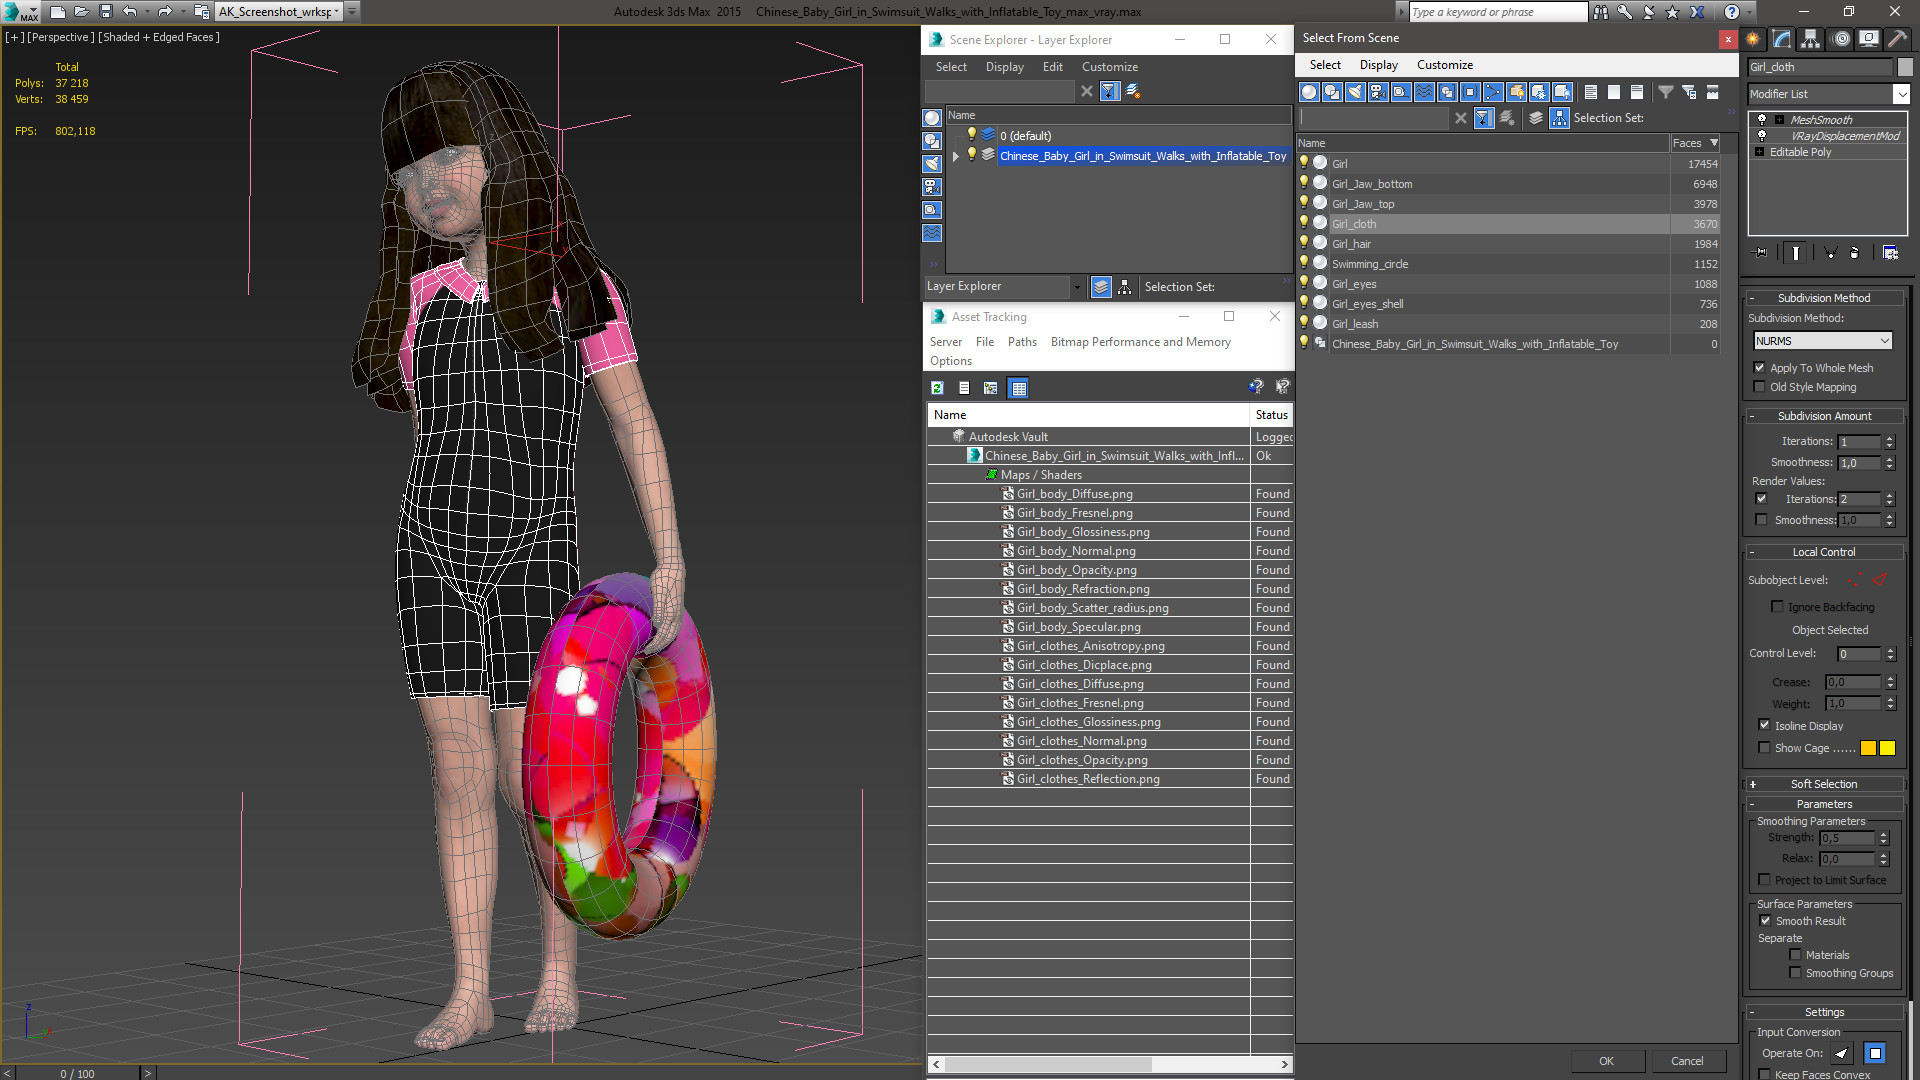Select the Swimming_circle object in the list
Screen dimensions: 1920x1080
point(1369,264)
